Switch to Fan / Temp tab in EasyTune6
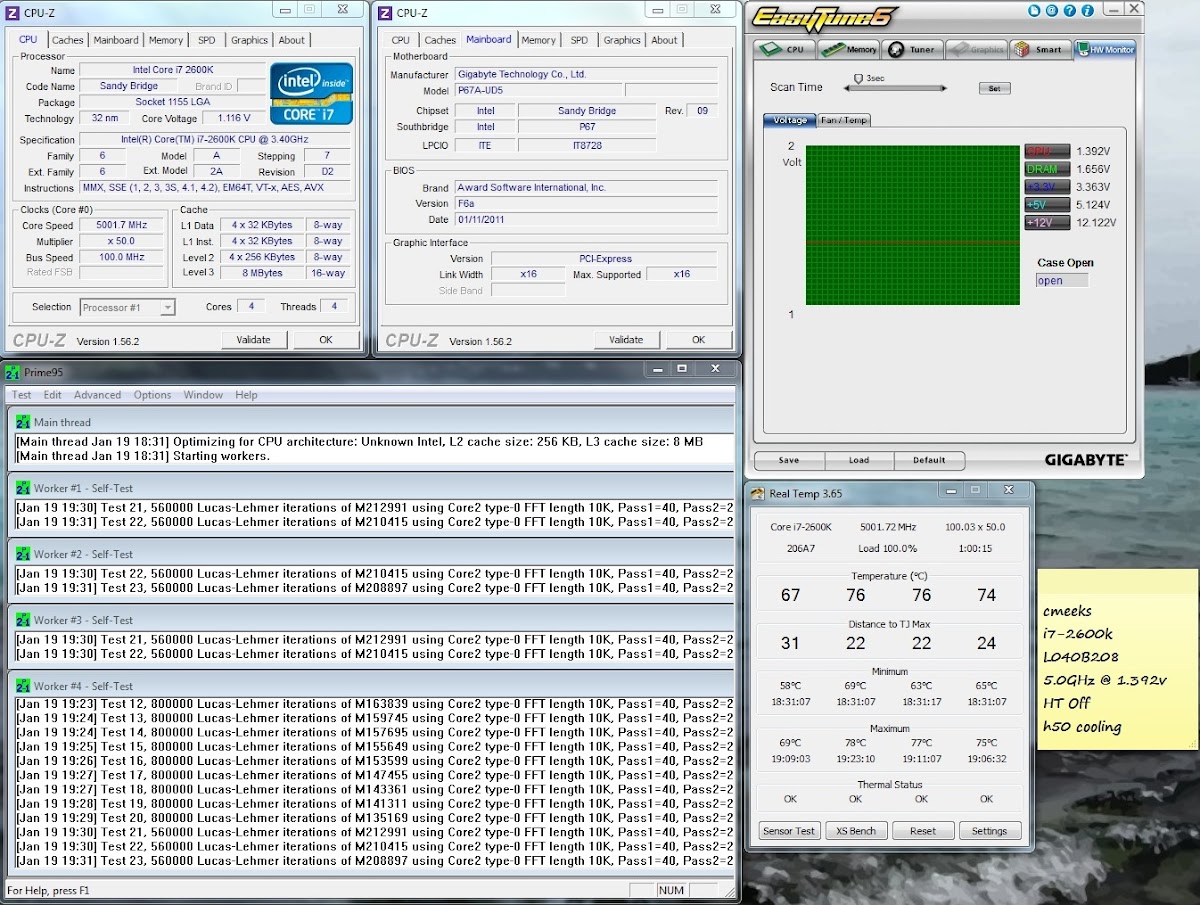This screenshot has width=1200, height=905. 845,120
